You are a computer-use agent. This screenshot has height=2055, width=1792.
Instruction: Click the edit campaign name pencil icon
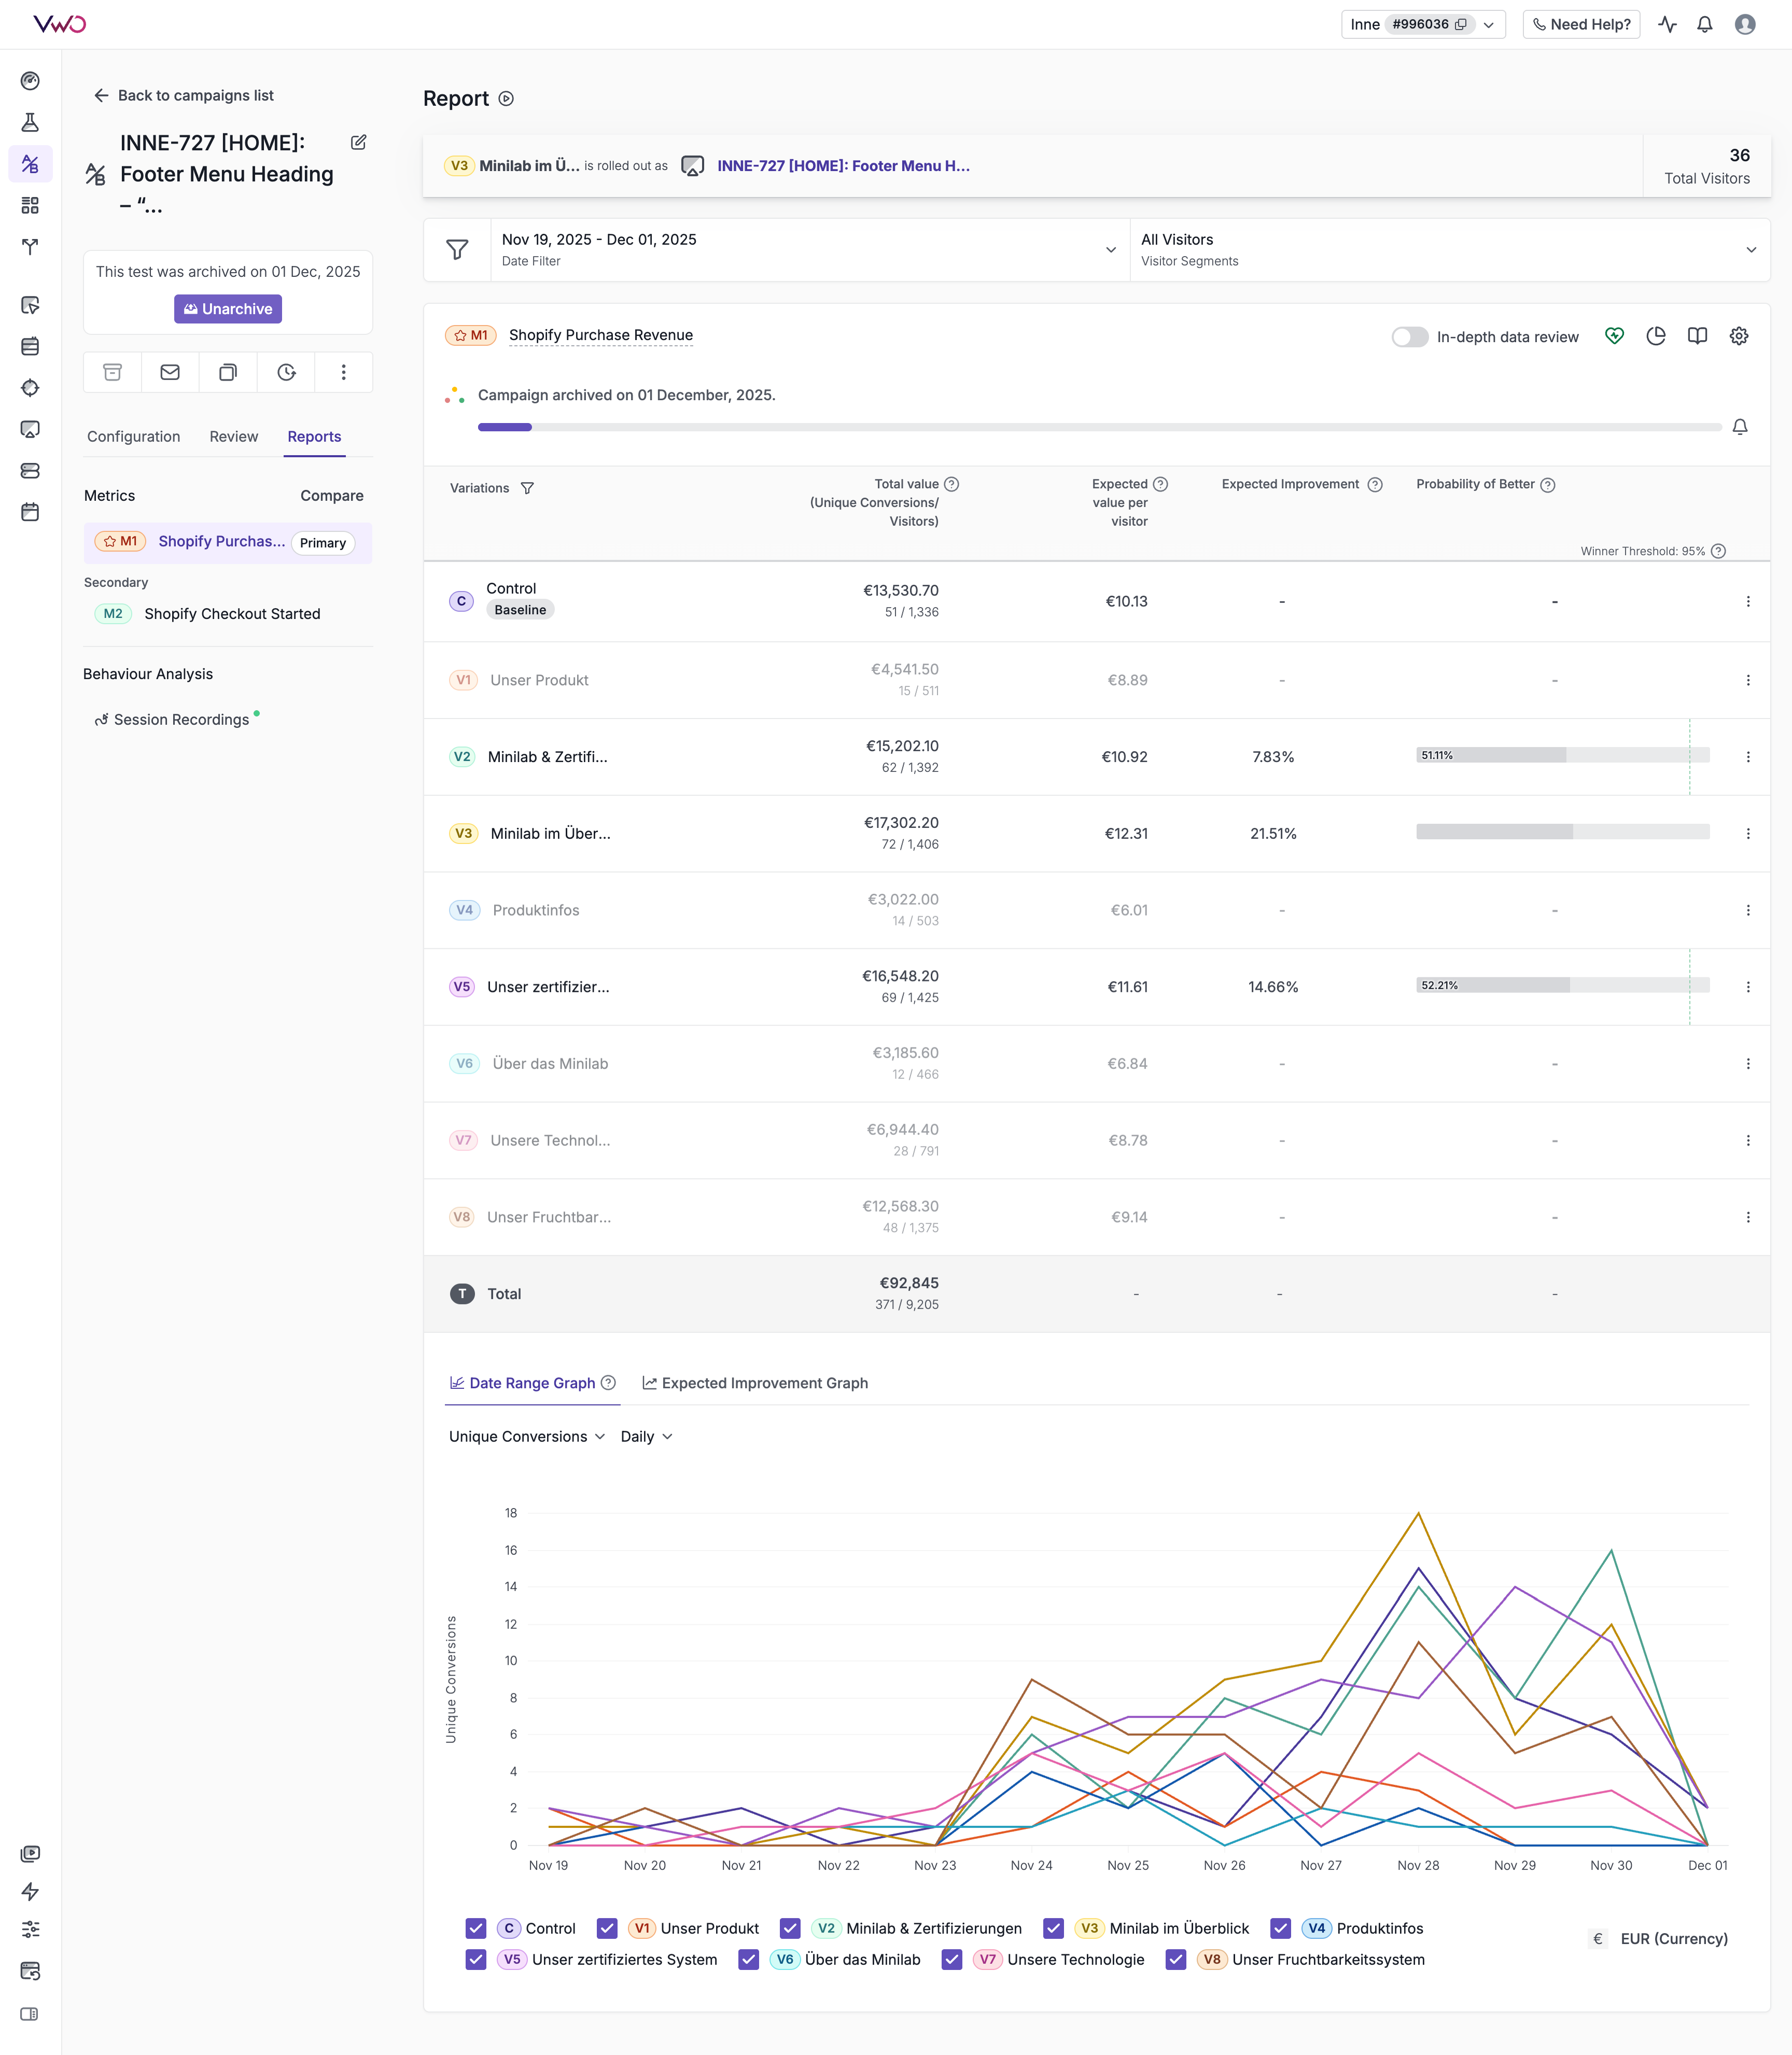click(x=358, y=142)
